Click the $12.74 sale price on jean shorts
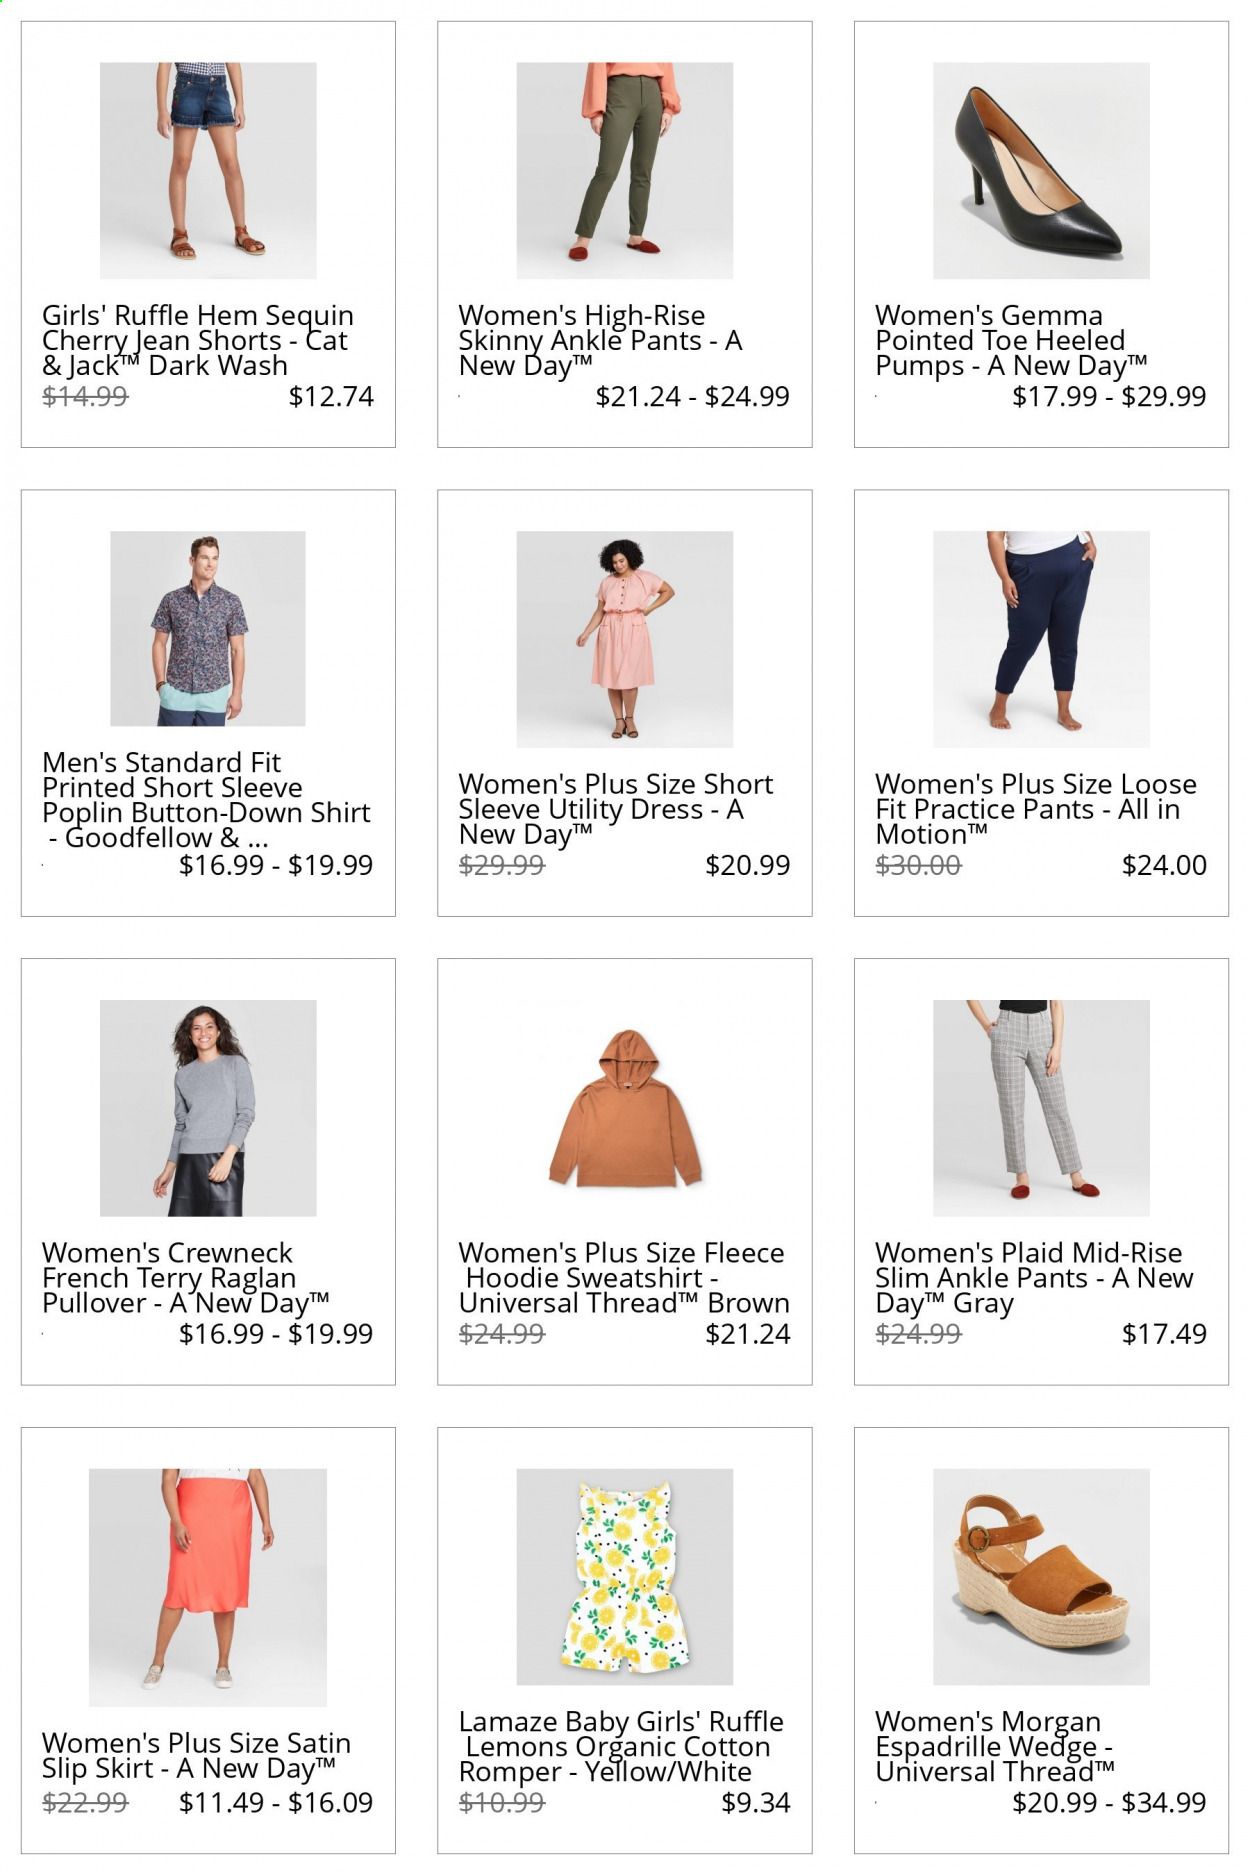 tap(331, 397)
